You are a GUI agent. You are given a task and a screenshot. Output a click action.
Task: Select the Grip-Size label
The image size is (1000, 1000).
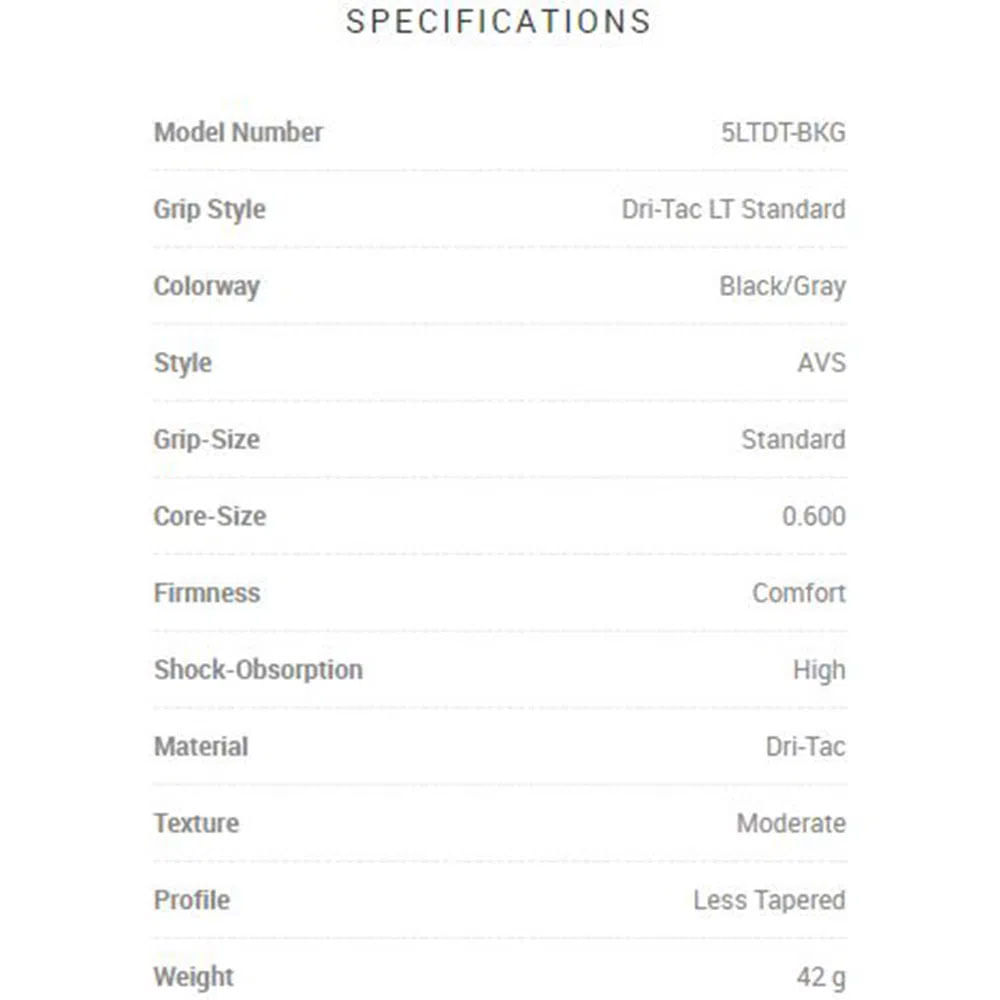207,441
